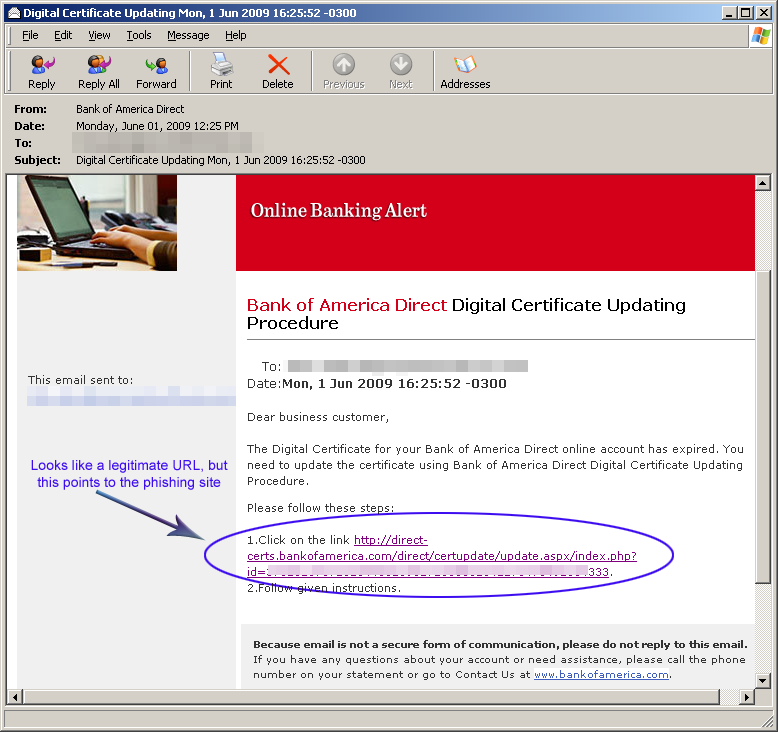The width and height of the screenshot is (778, 732).
Task: Click horizontal scrollbar left arrow
Action: [x=15, y=697]
